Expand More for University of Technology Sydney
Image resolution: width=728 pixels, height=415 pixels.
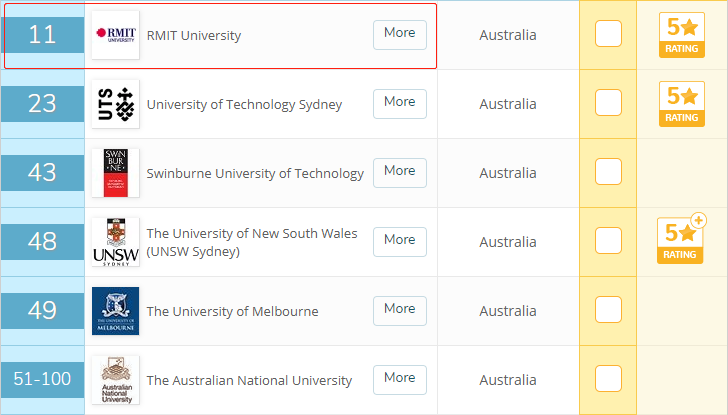[x=400, y=104]
